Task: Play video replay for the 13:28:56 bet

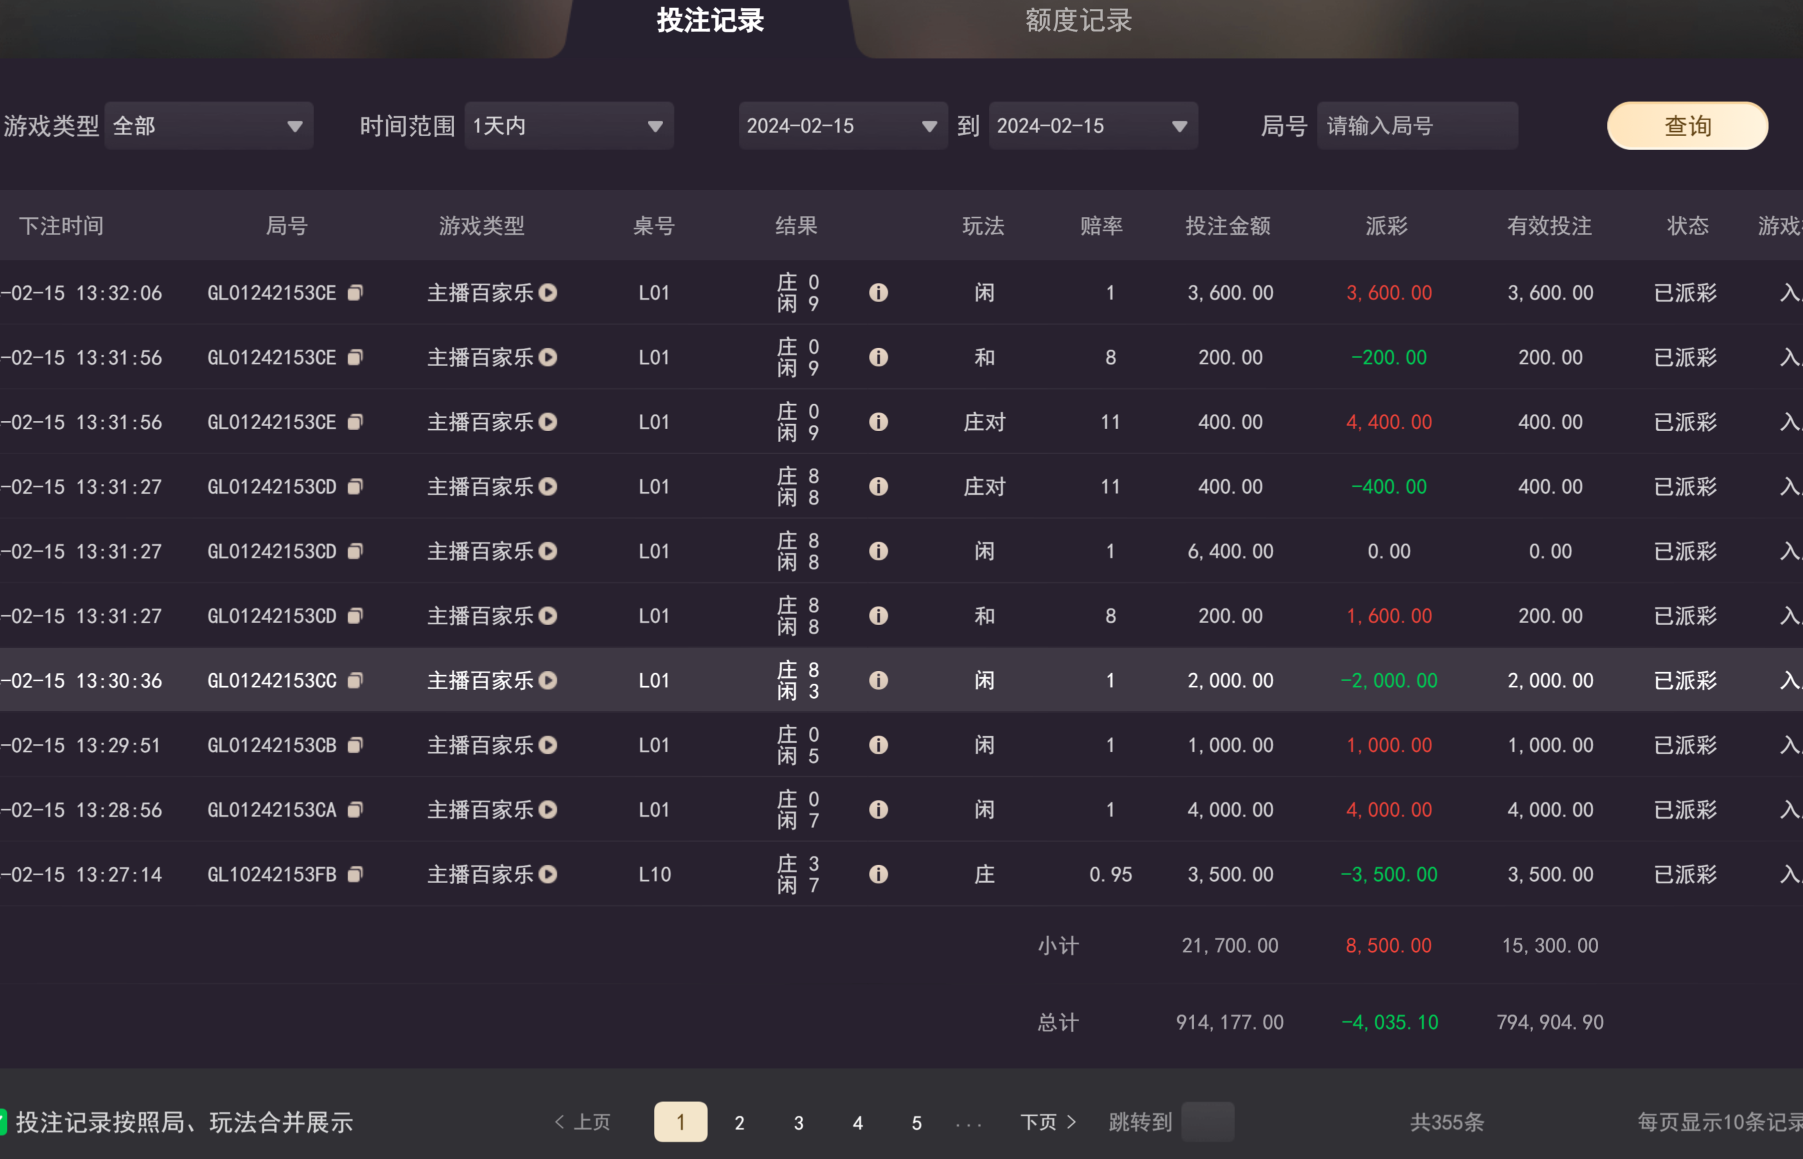Action: pyautogui.click(x=548, y=810)
